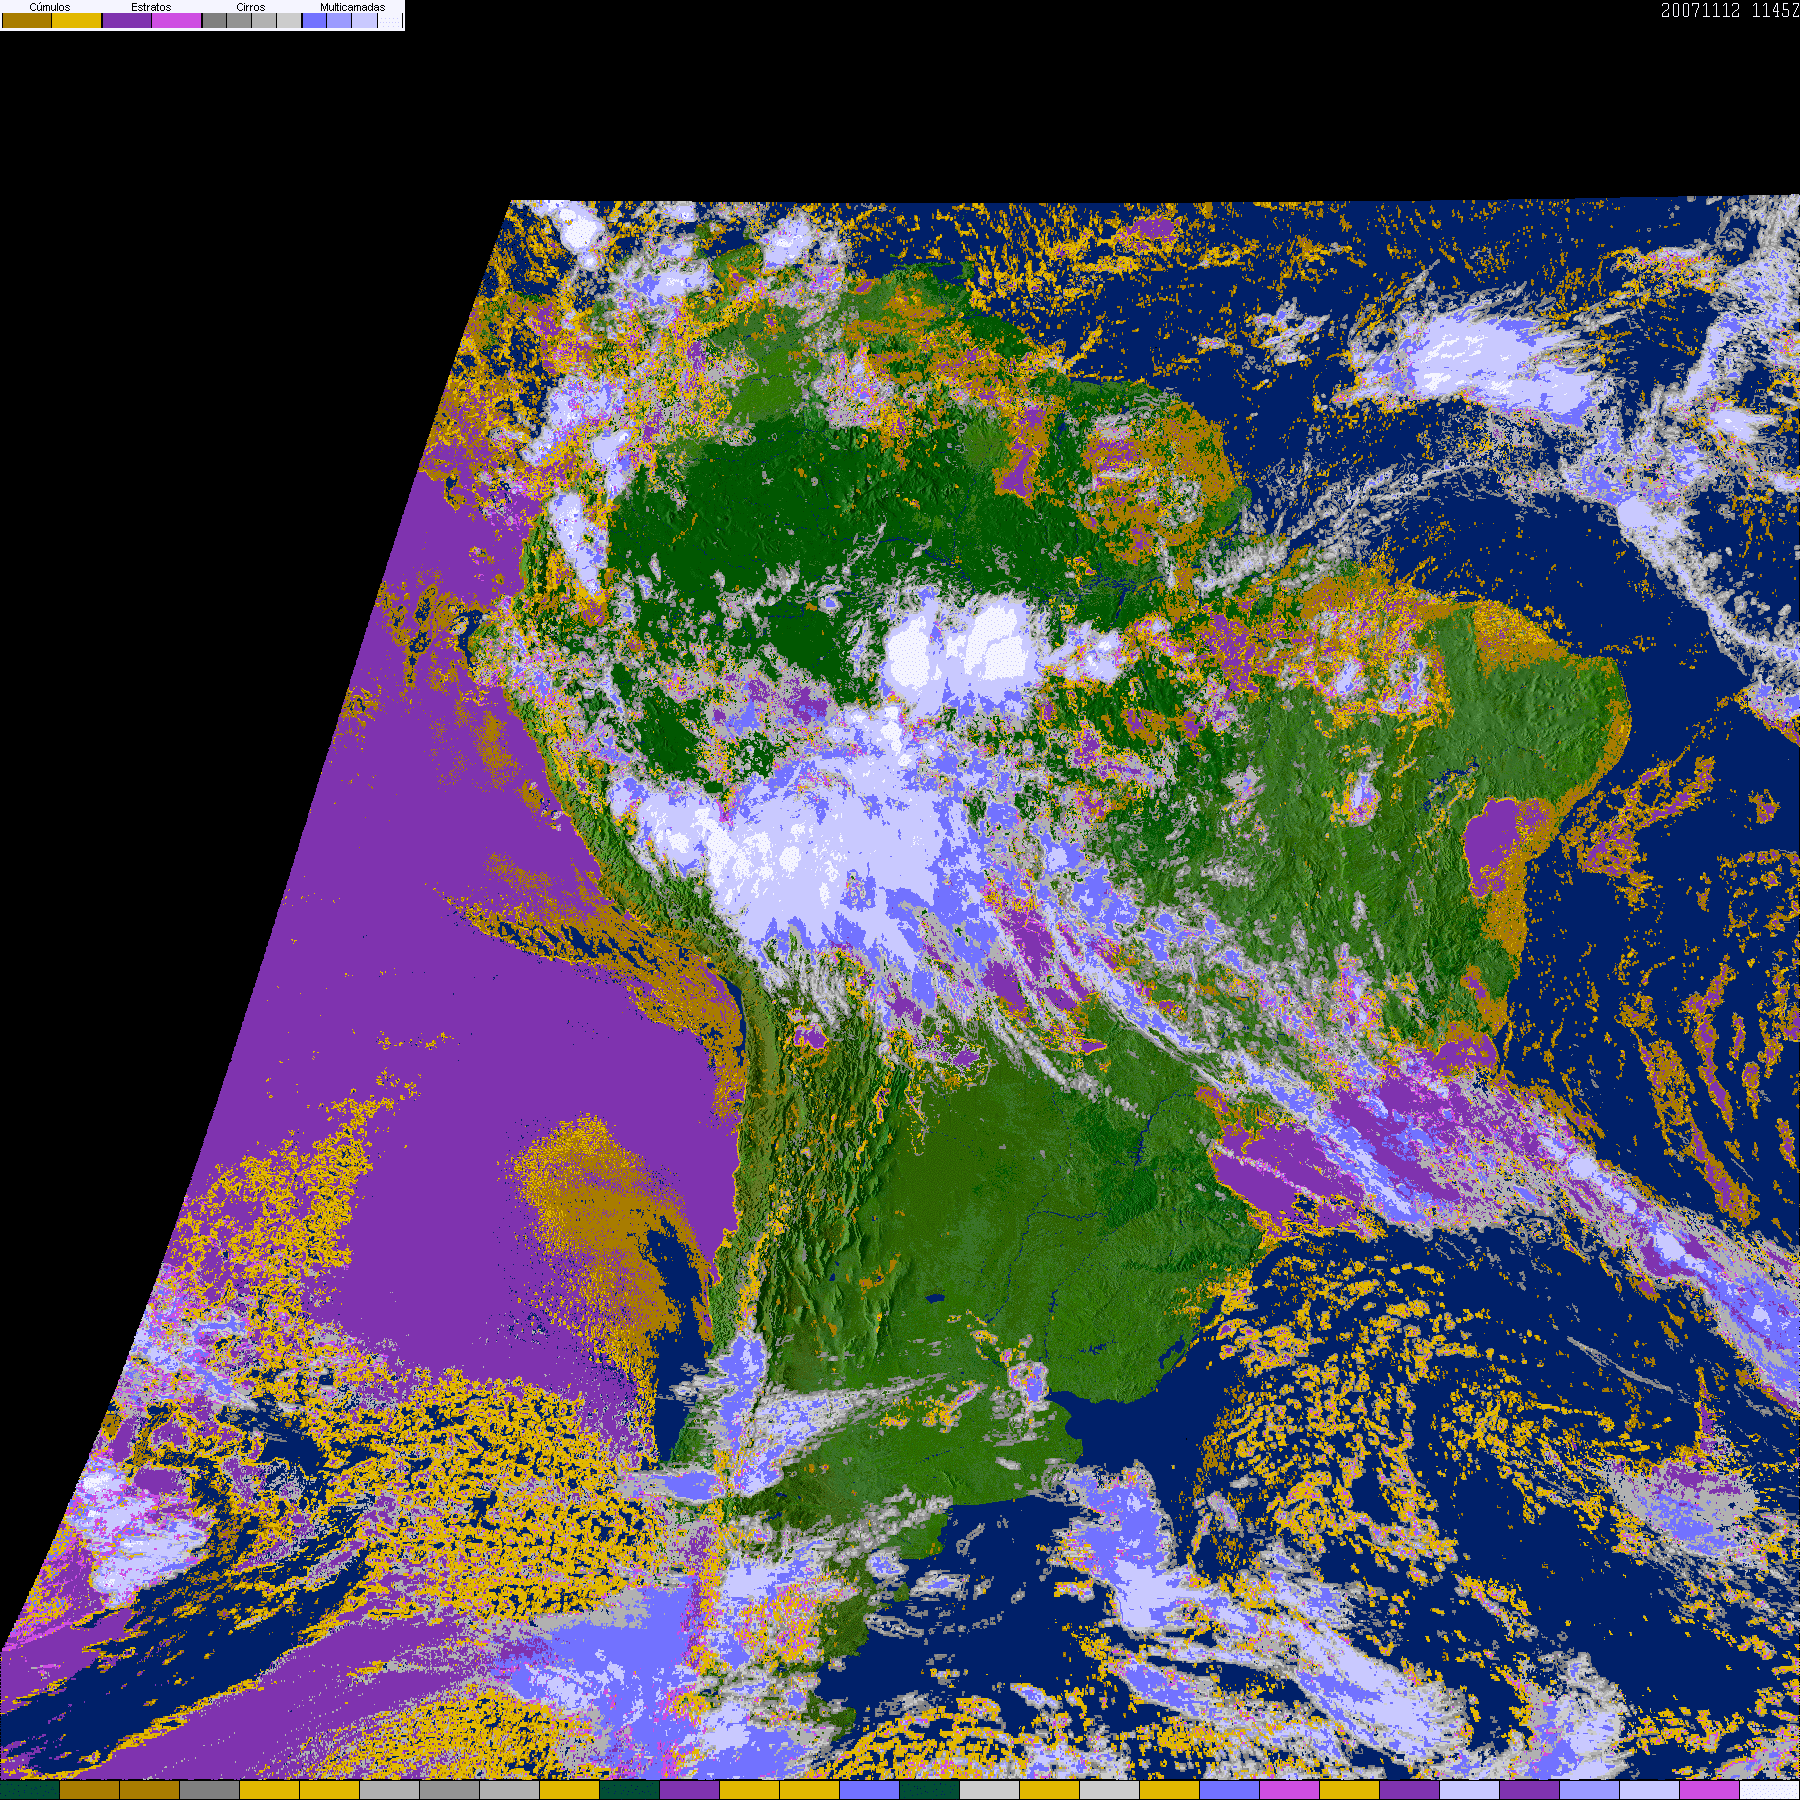This screenshot has width=1800, height=1800.
Task: Click the 'Cúmulos' legend label
Action: tap(50, 7)
